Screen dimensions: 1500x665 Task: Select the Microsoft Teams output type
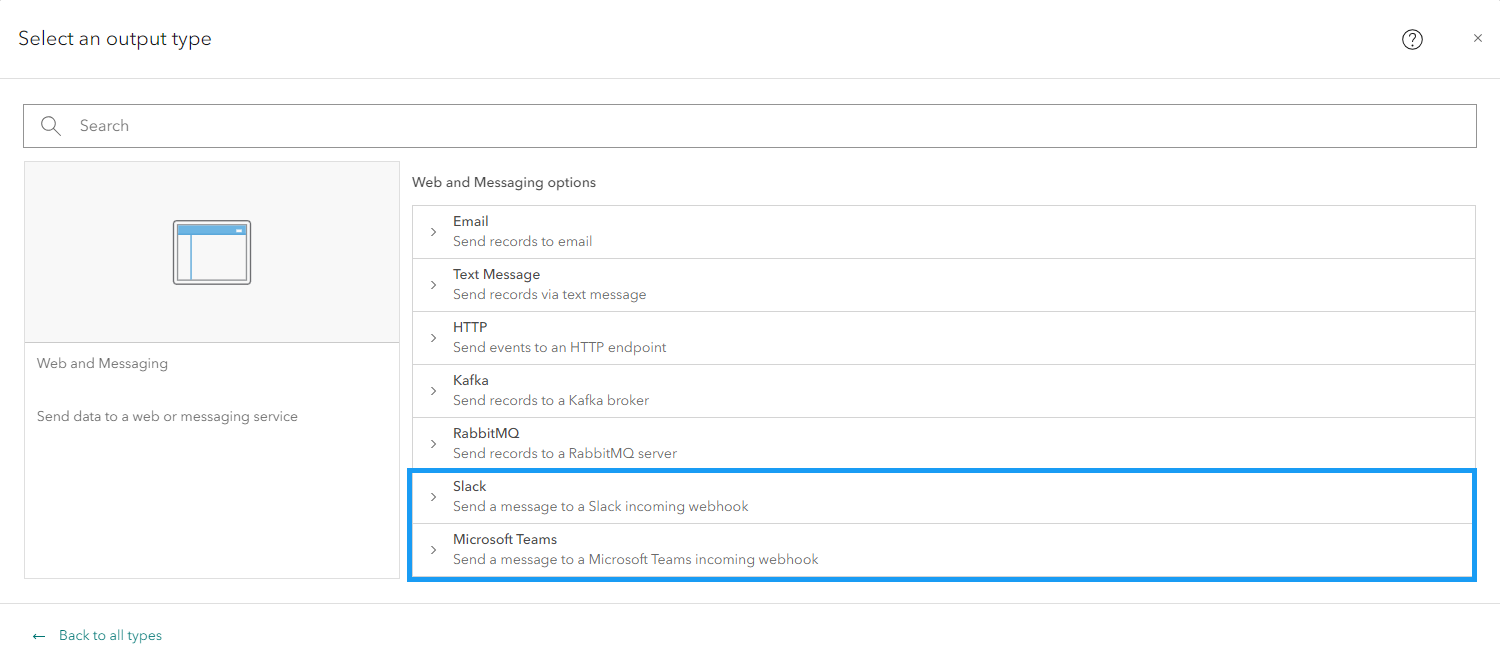coord(635,549)
